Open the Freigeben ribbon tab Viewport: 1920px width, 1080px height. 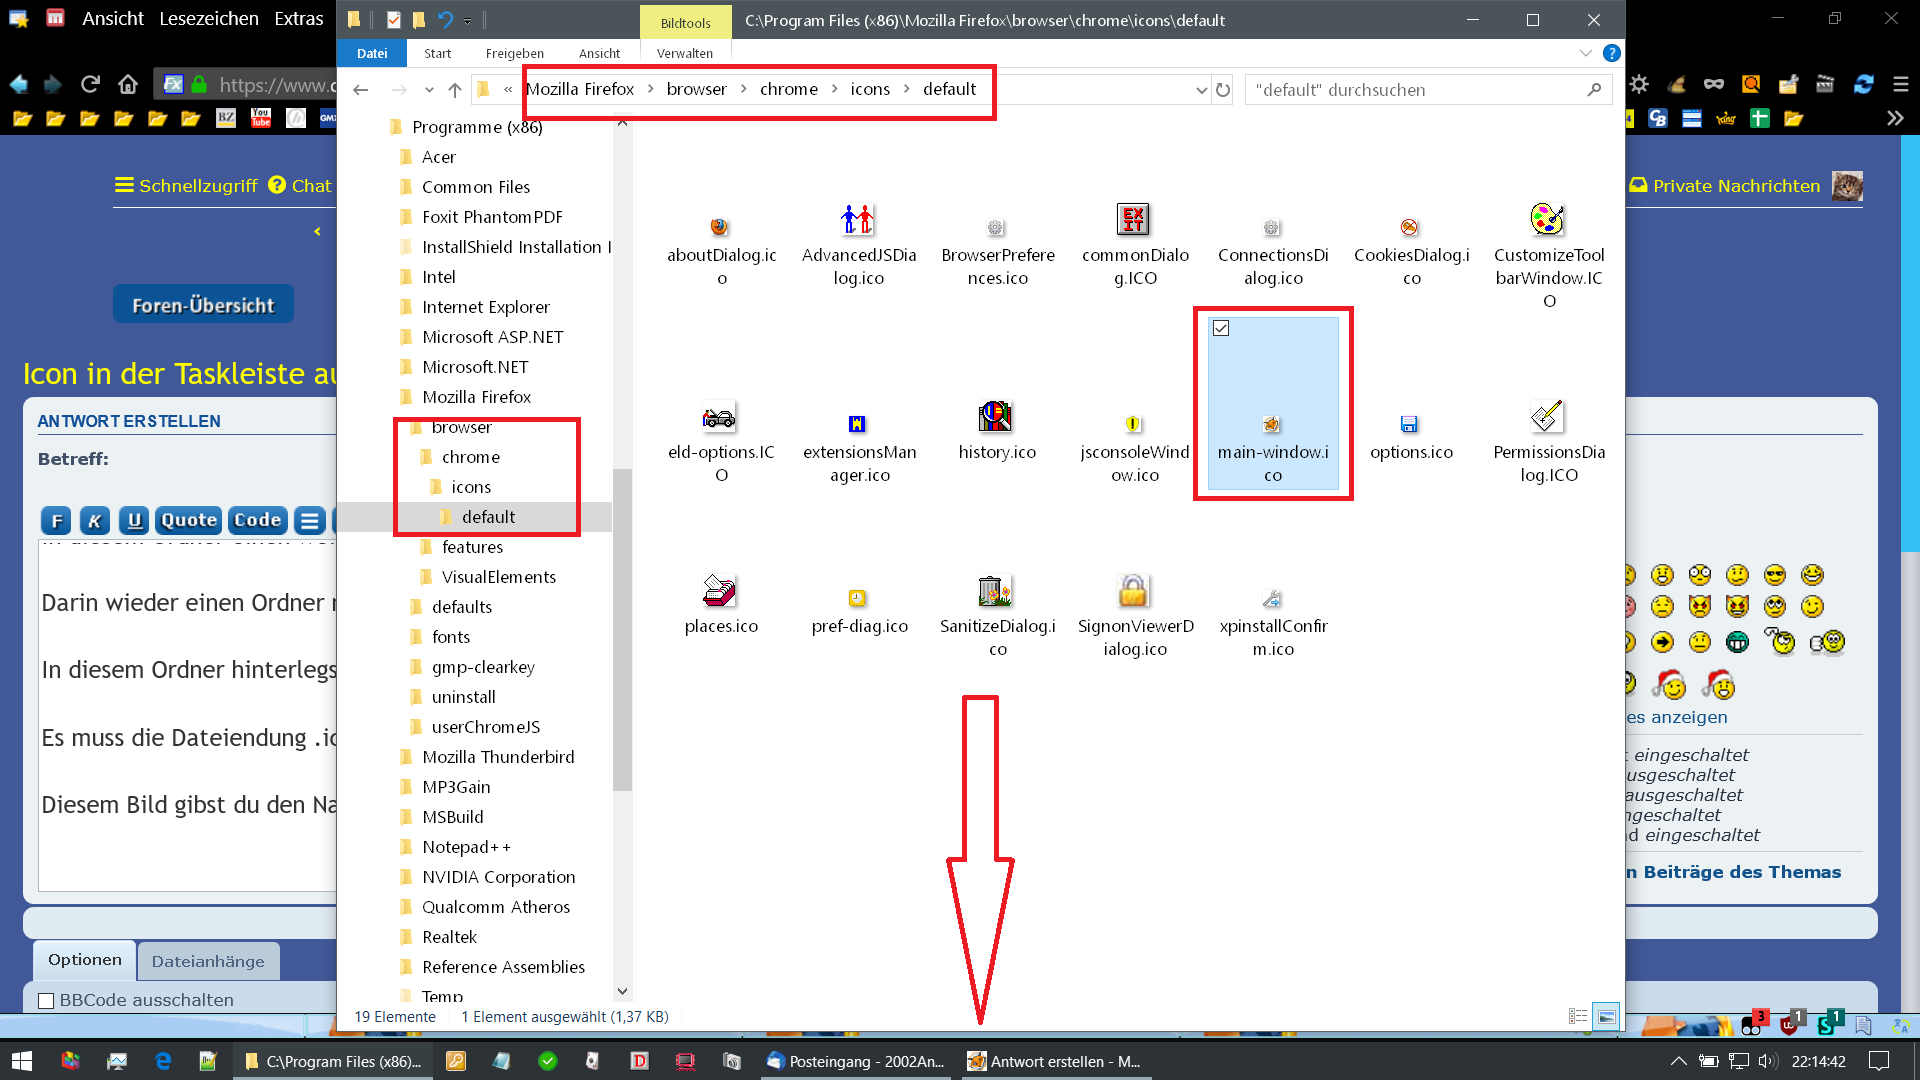click(x=514, y=53)
